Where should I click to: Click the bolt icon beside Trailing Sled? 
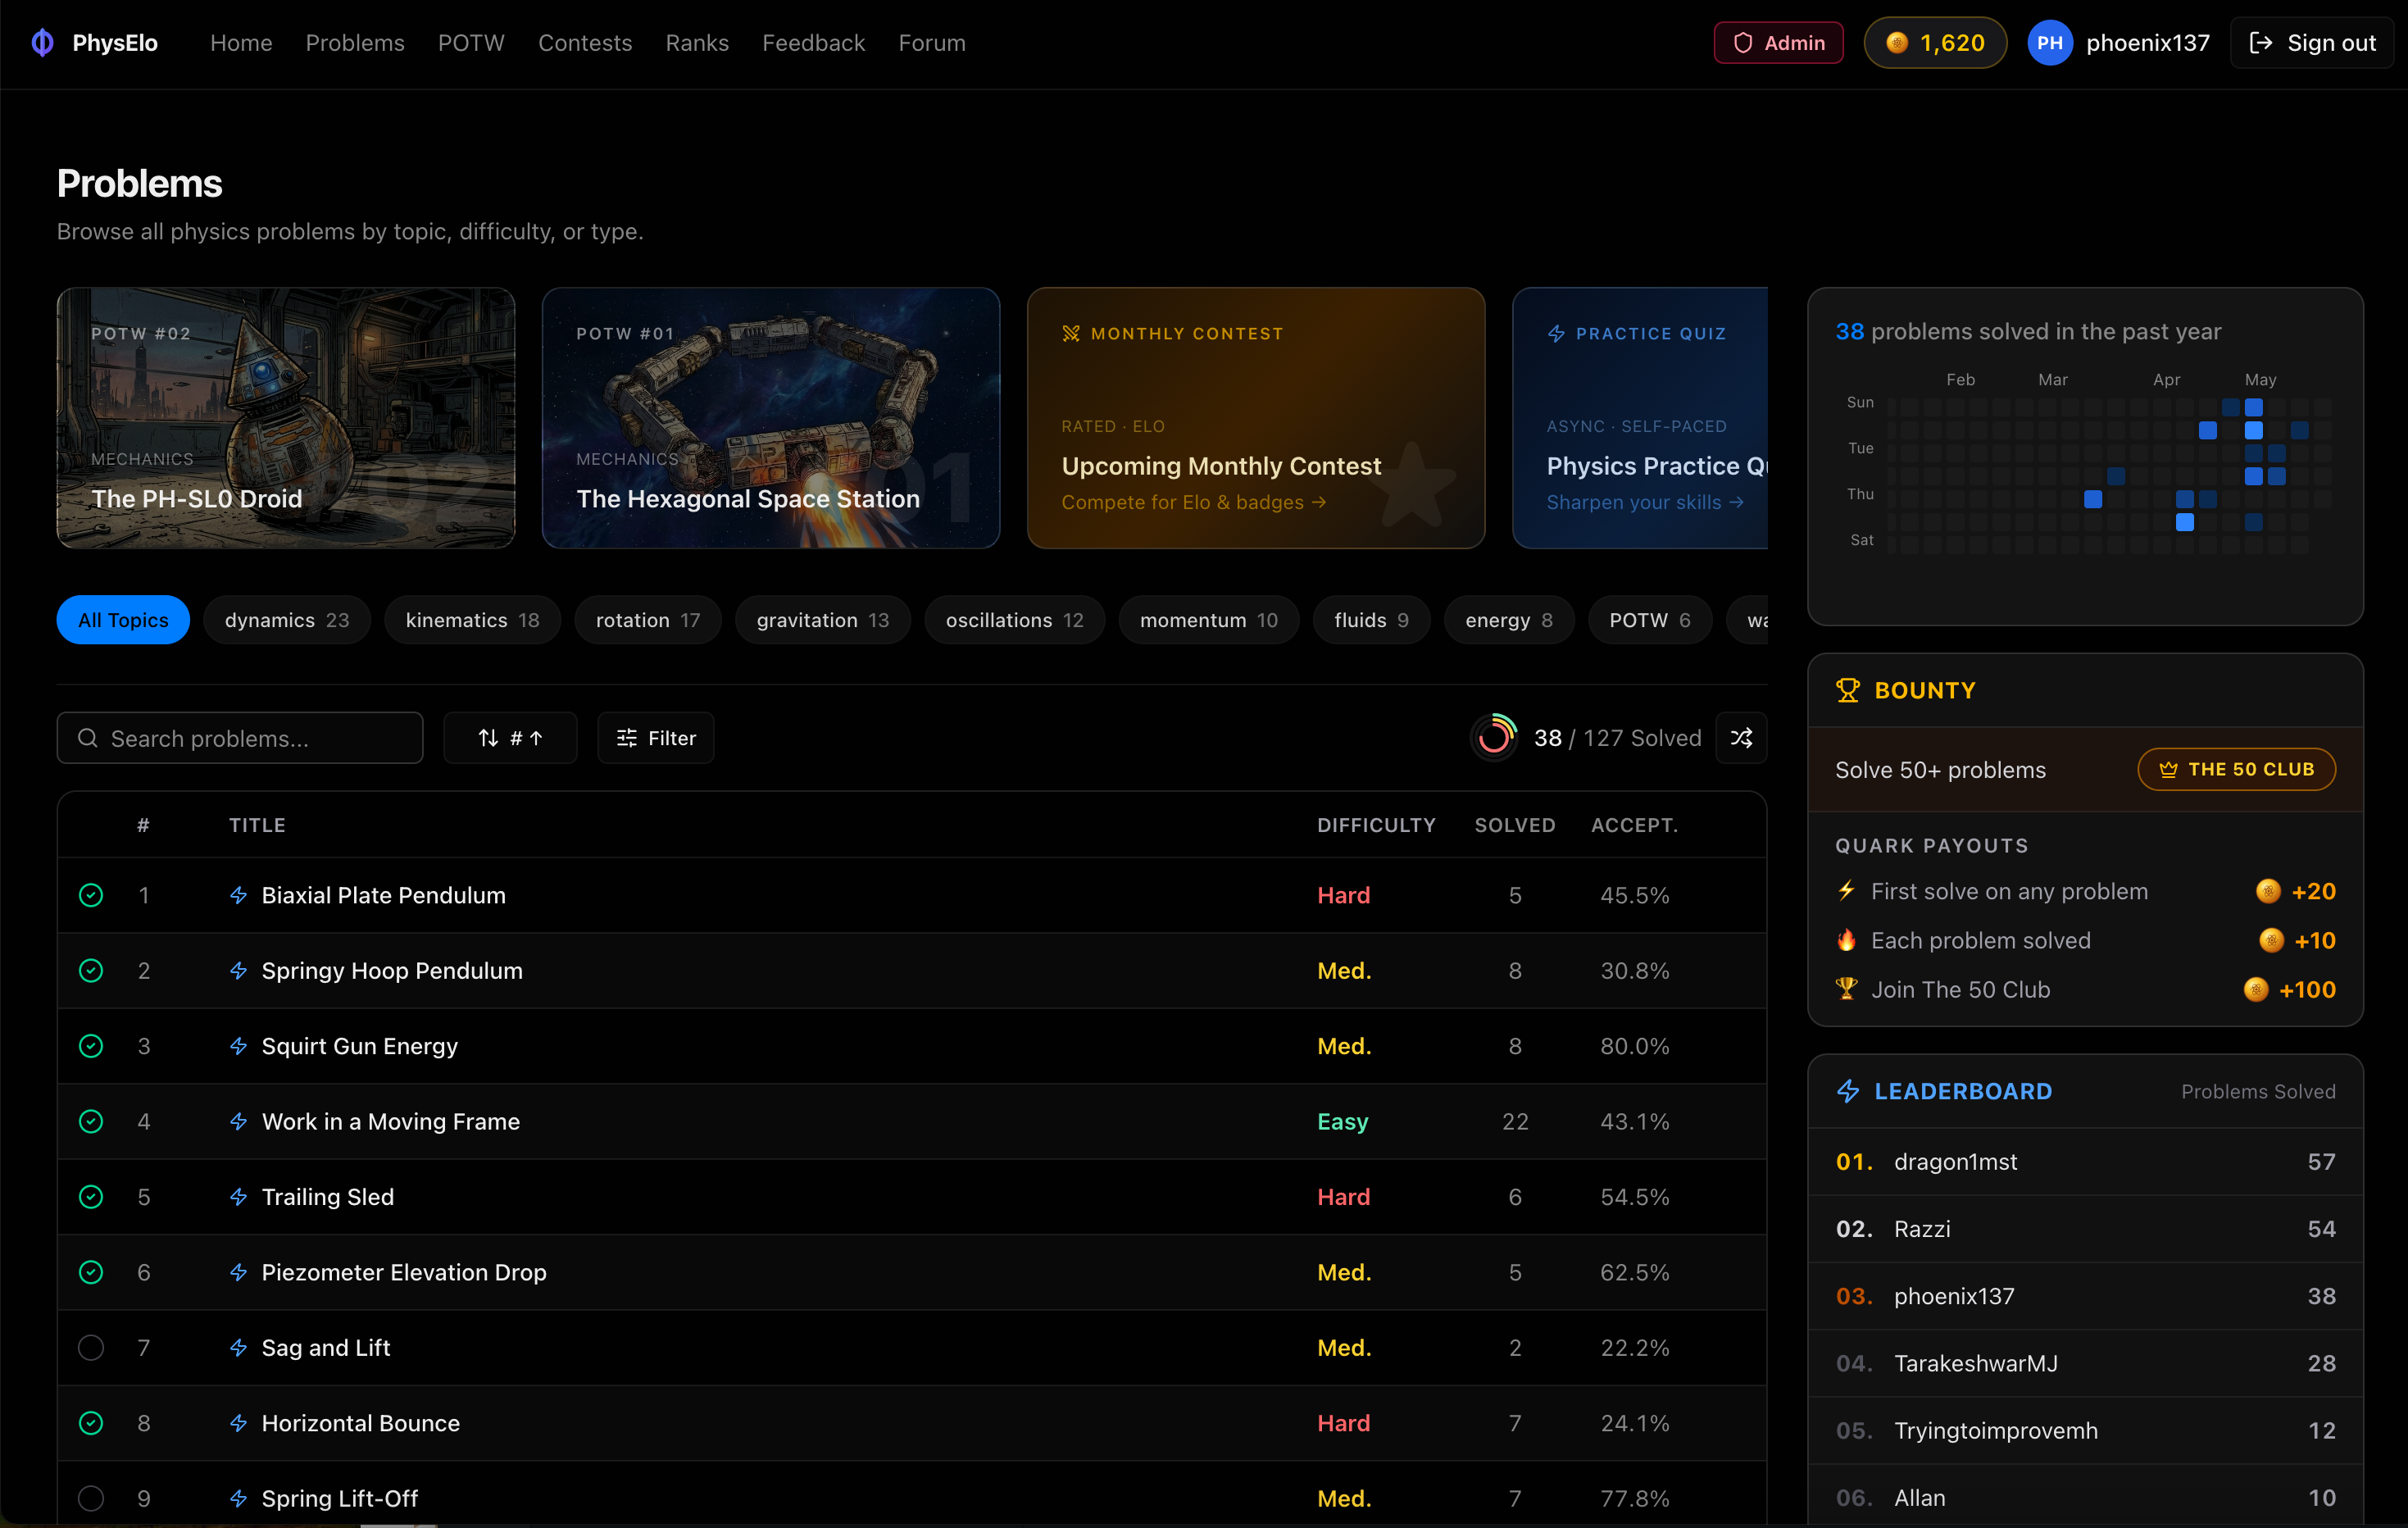(x=238, y=1197)
